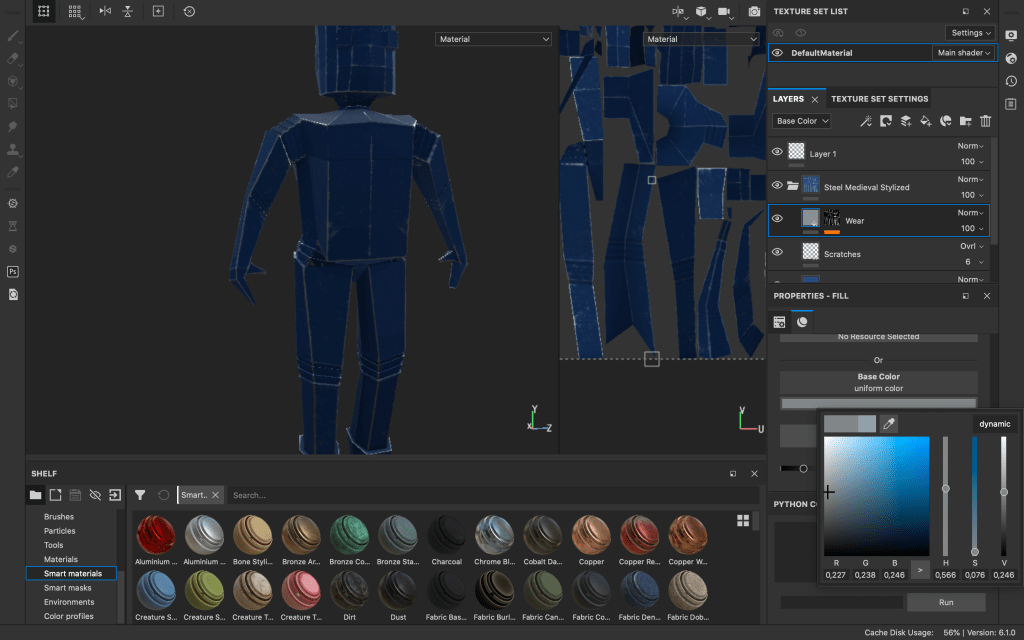Viewport: 1024px width, 640px height.
Task: Toggle horizontal mirror symmetry in top toolbar
Action: pyautogui.click(x=105, y=11)
